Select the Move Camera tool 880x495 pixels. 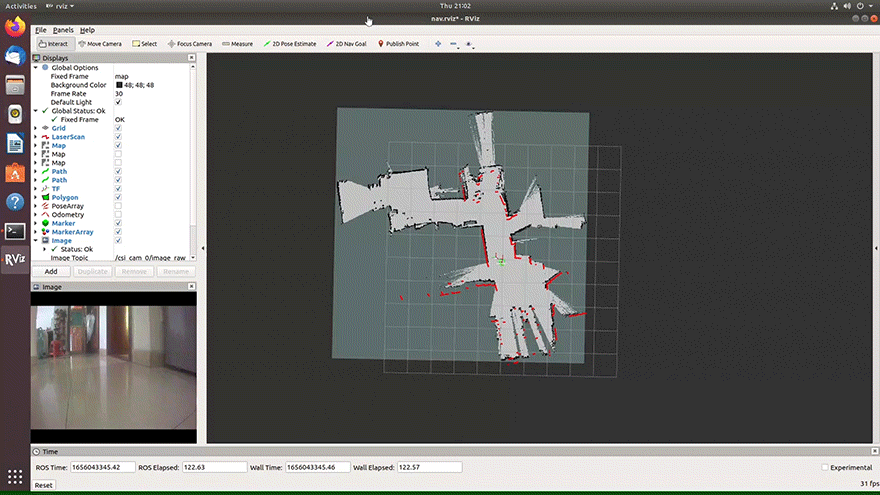point(101,44)
